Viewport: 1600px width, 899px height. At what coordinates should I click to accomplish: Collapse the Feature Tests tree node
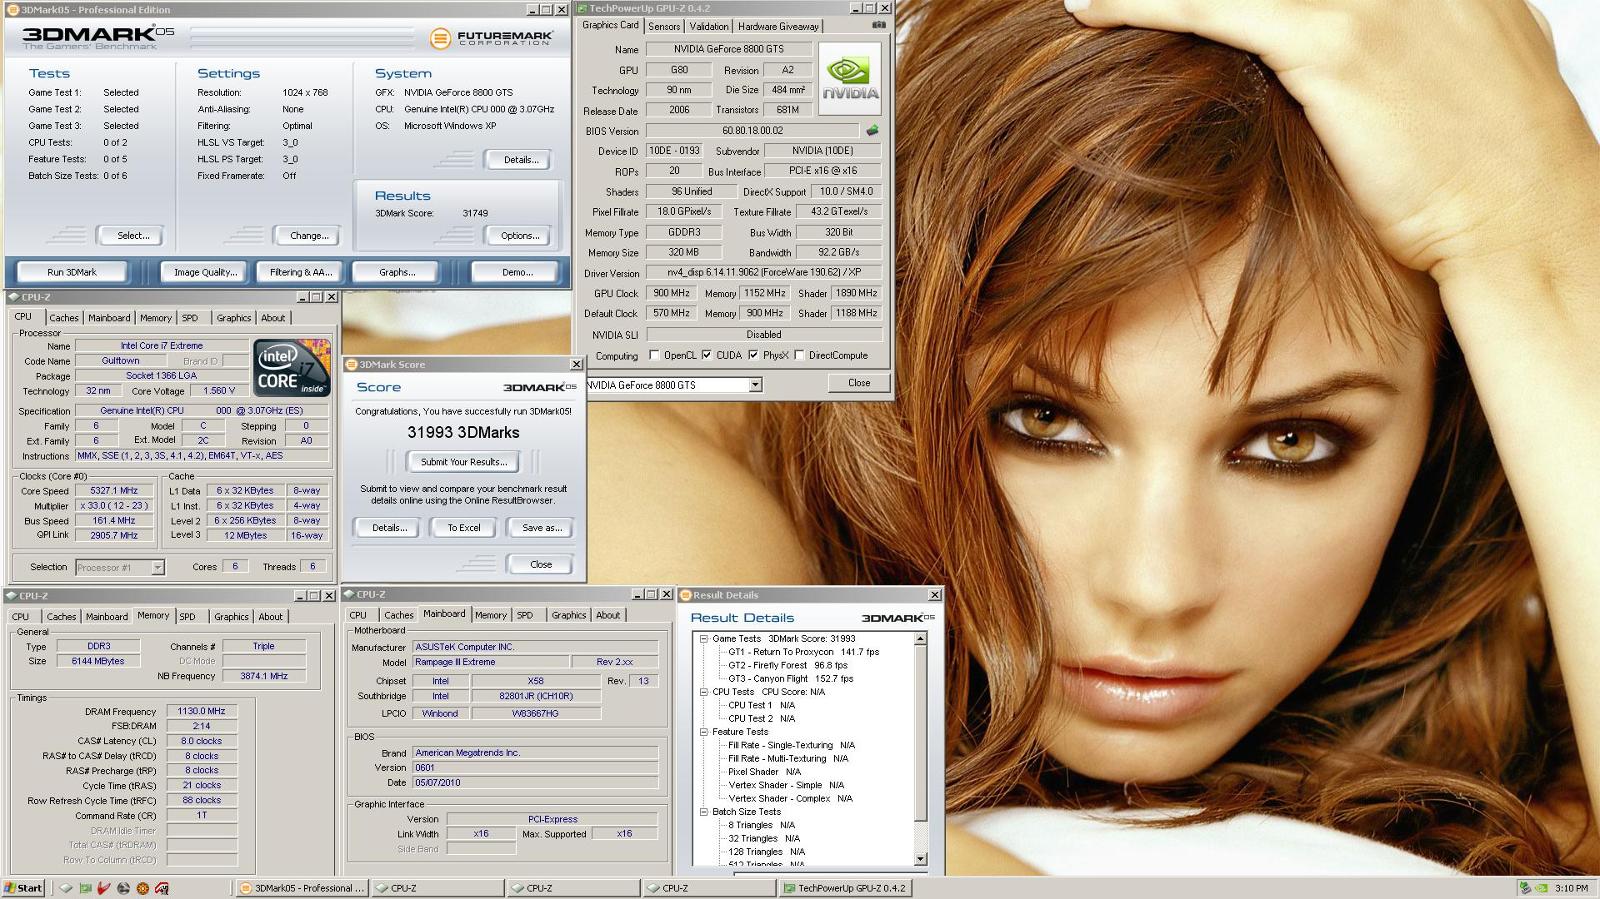point(703,731)
